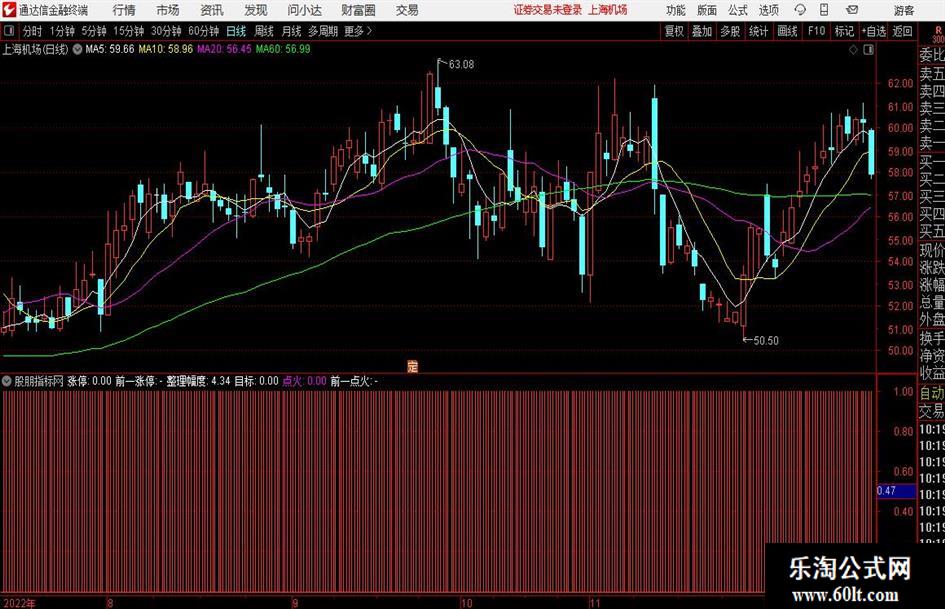
Task: Open the 资讯 menu
Action: 212,10
